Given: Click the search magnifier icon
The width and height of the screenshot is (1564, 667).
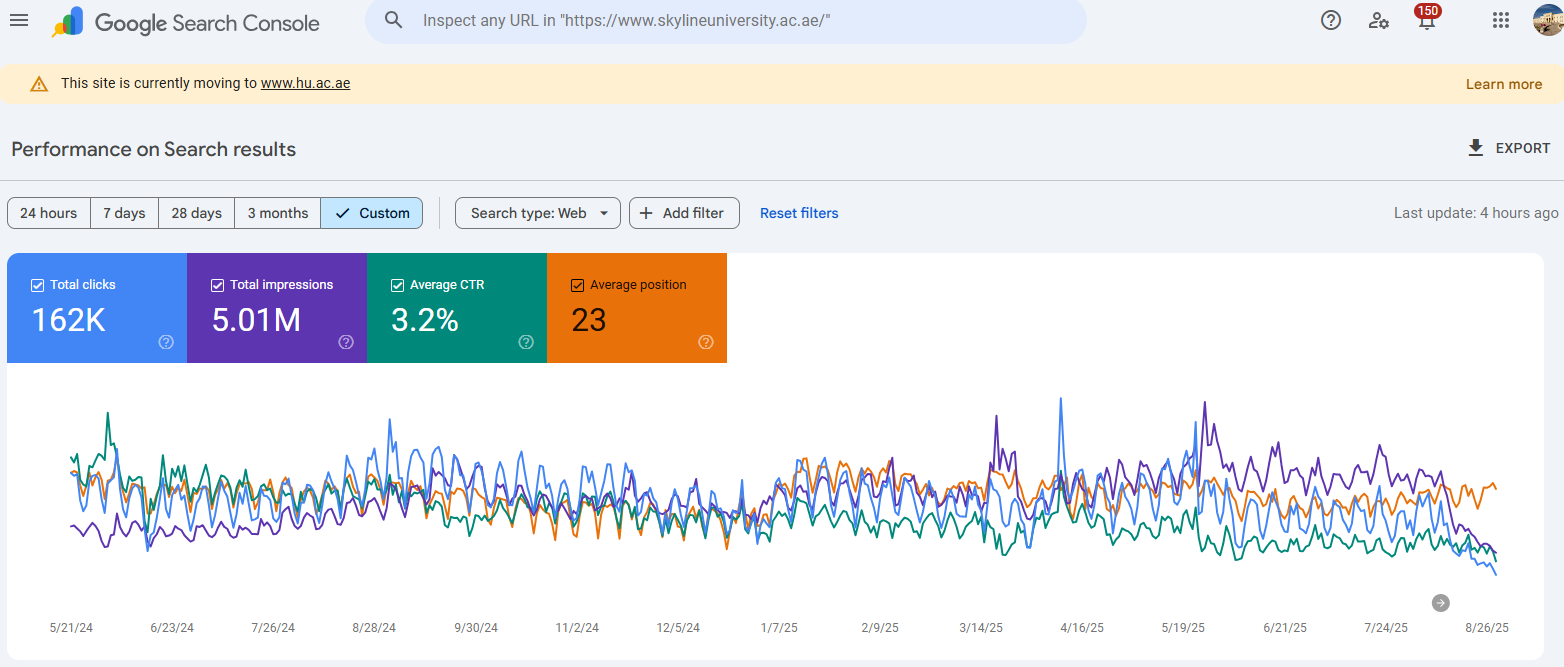Looking at the screenshot, I should coord(393,20).
